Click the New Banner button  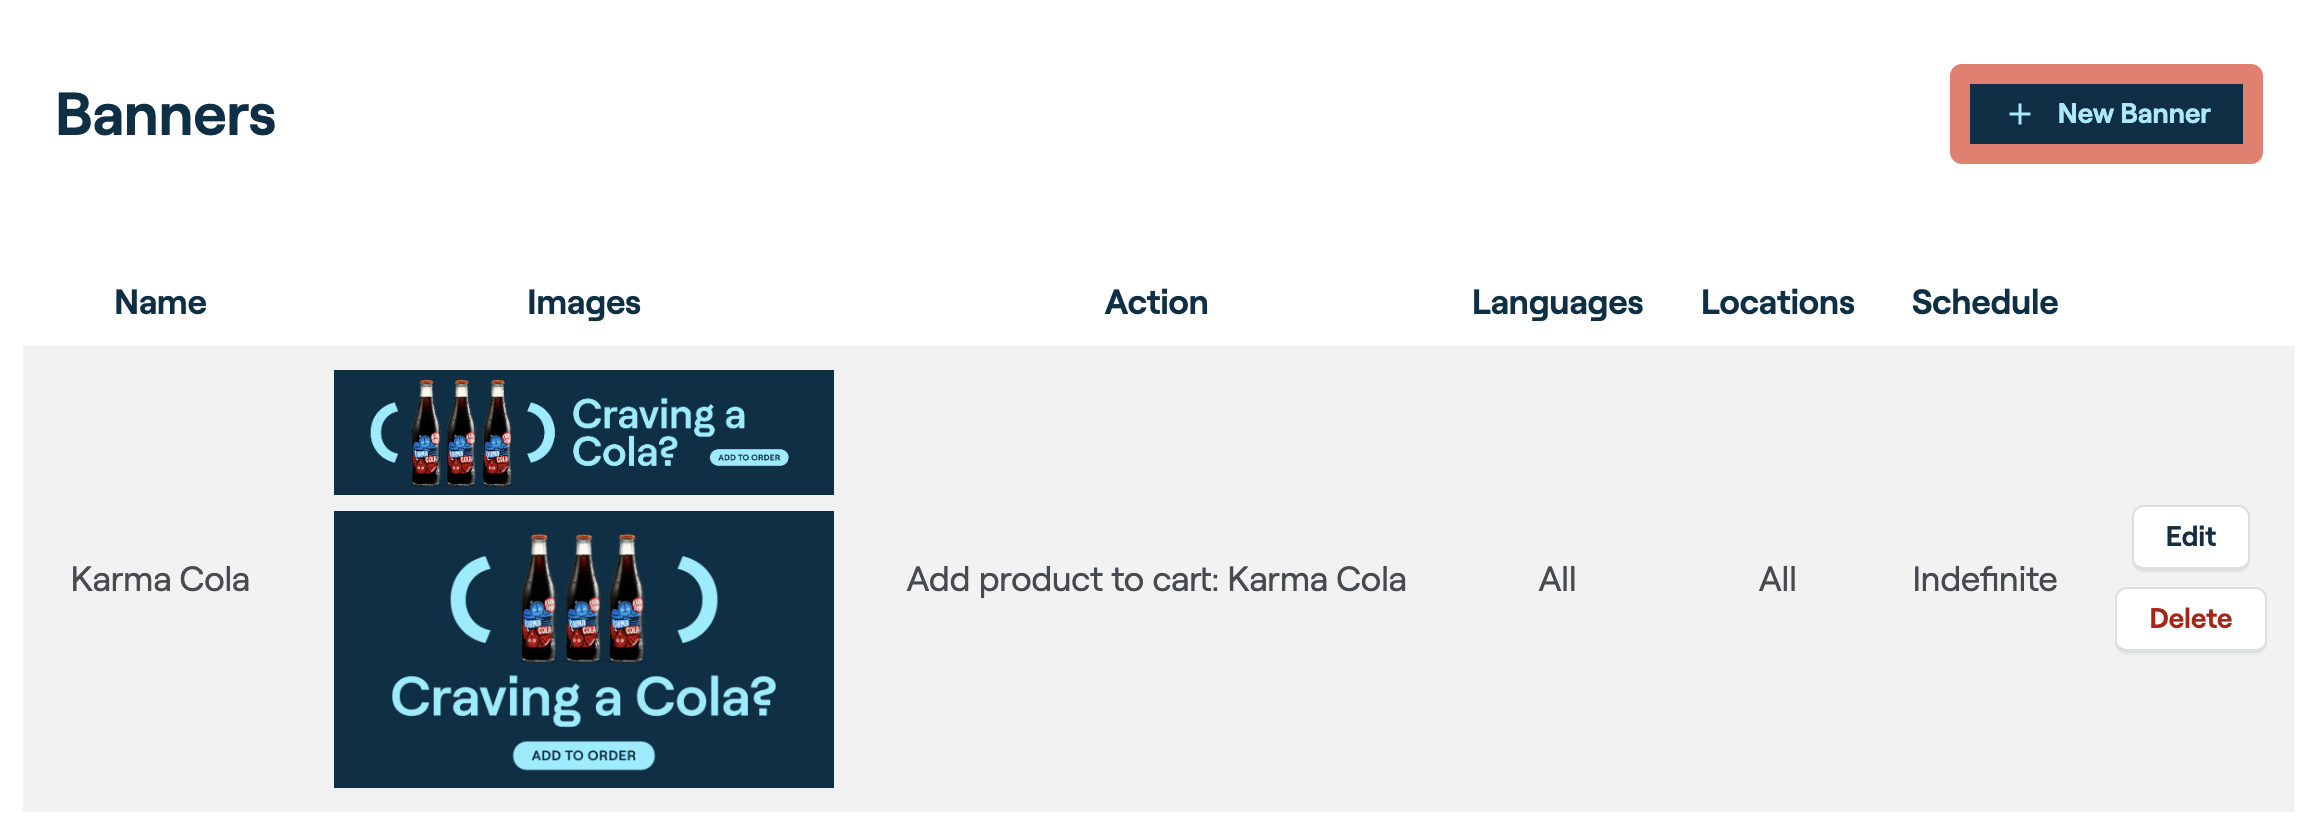(2105, 114)
